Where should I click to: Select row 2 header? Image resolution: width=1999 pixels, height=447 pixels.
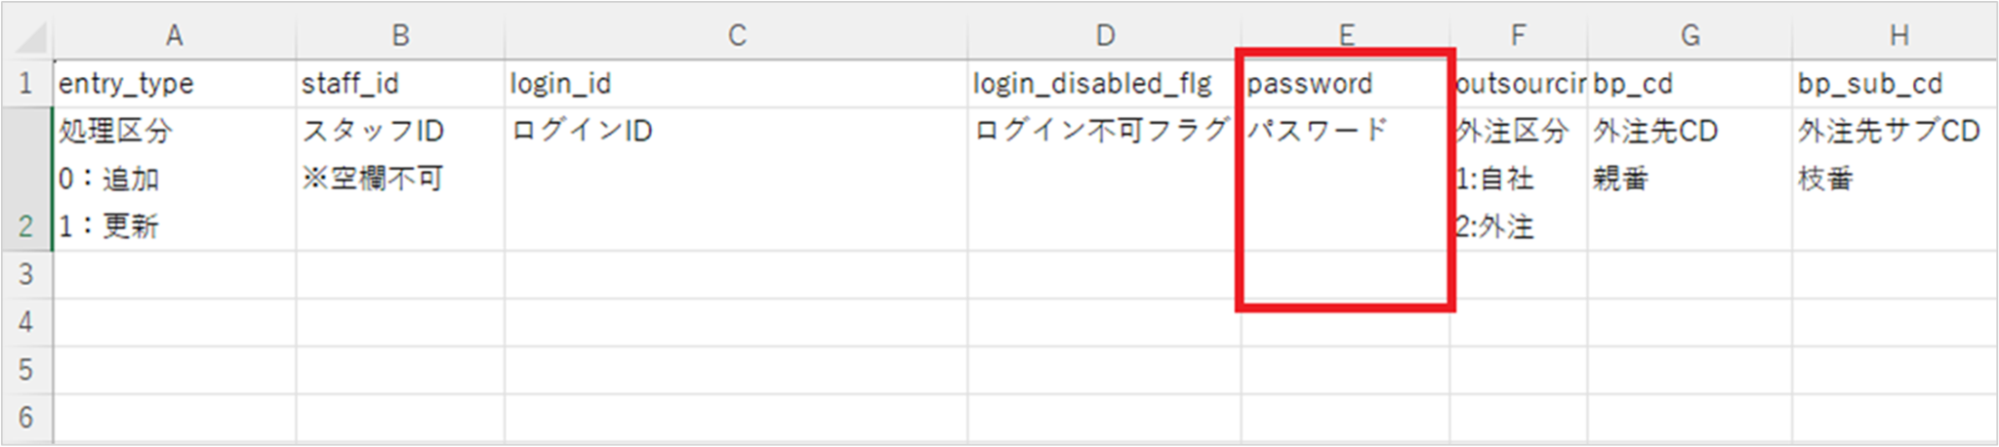point(27,180)
